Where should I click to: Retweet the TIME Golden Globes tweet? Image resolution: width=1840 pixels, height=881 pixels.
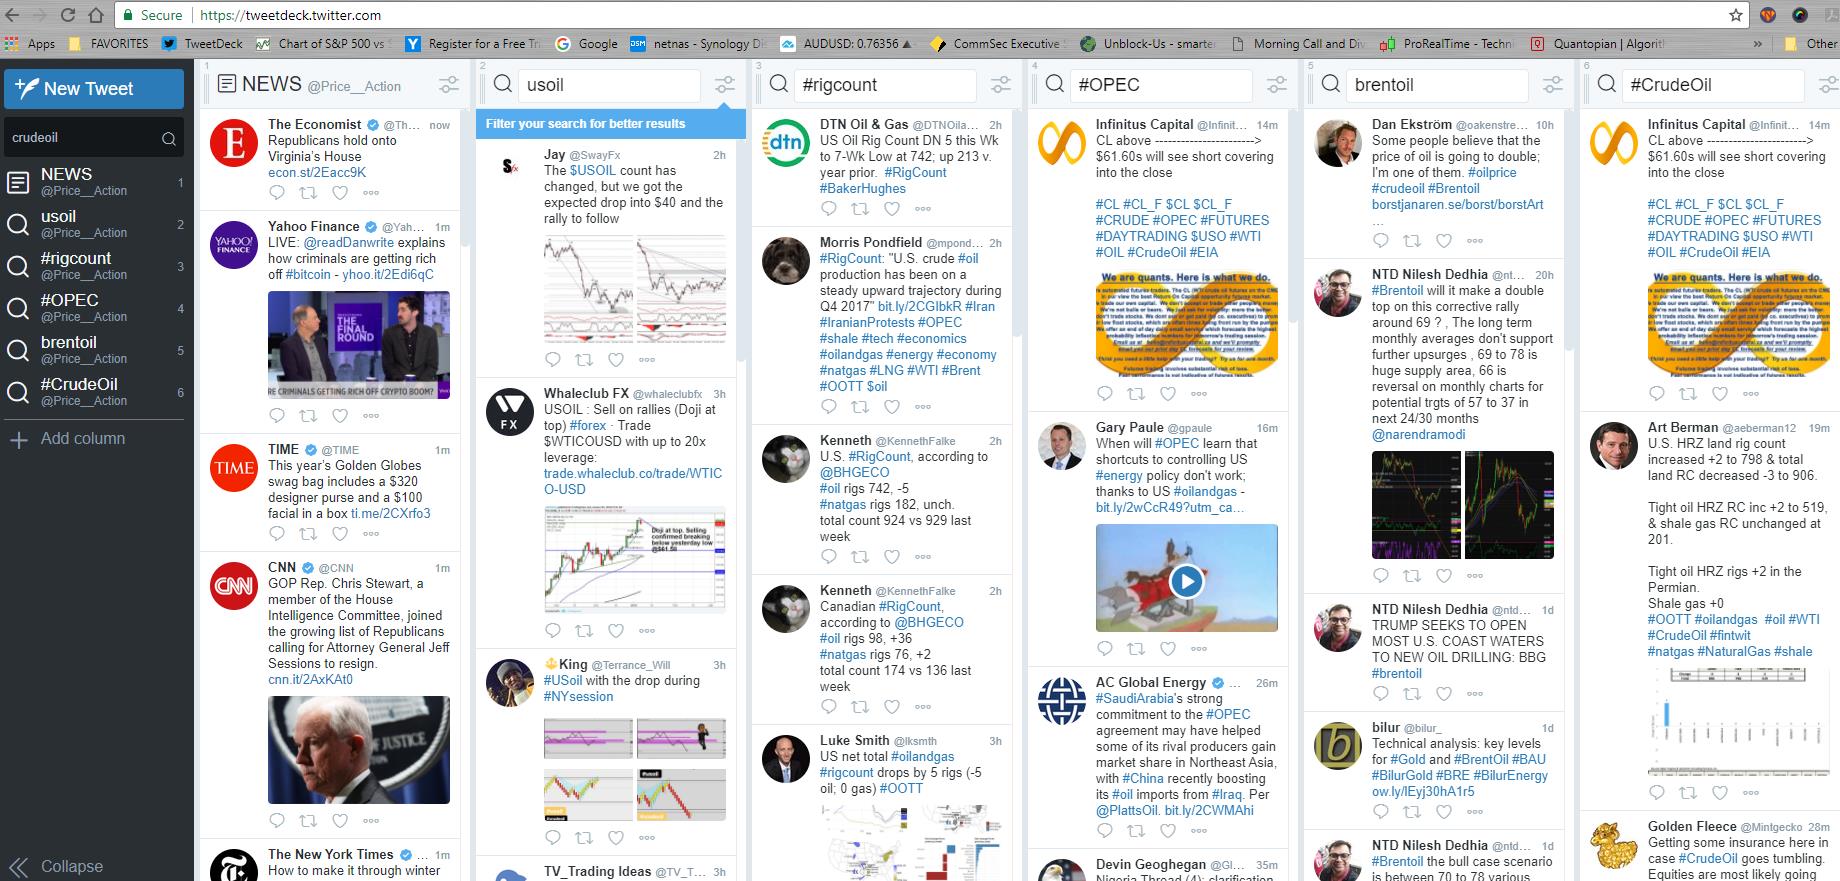[x=309, y=534]
